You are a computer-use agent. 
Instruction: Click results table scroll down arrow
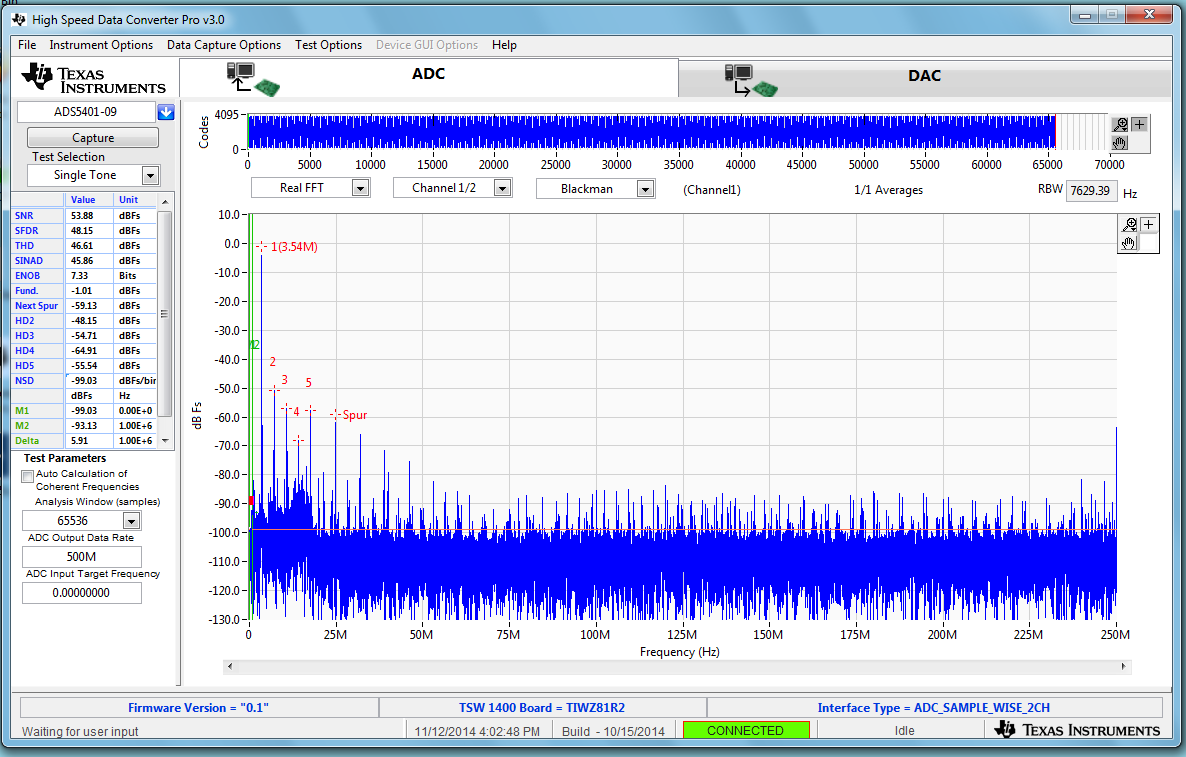point(165,440)
